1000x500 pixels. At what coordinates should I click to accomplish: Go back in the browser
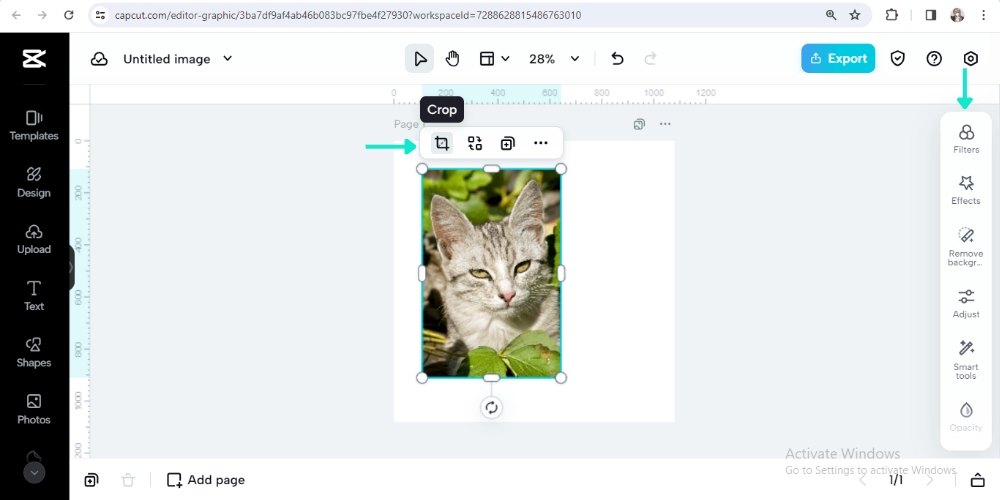point(16,15)
